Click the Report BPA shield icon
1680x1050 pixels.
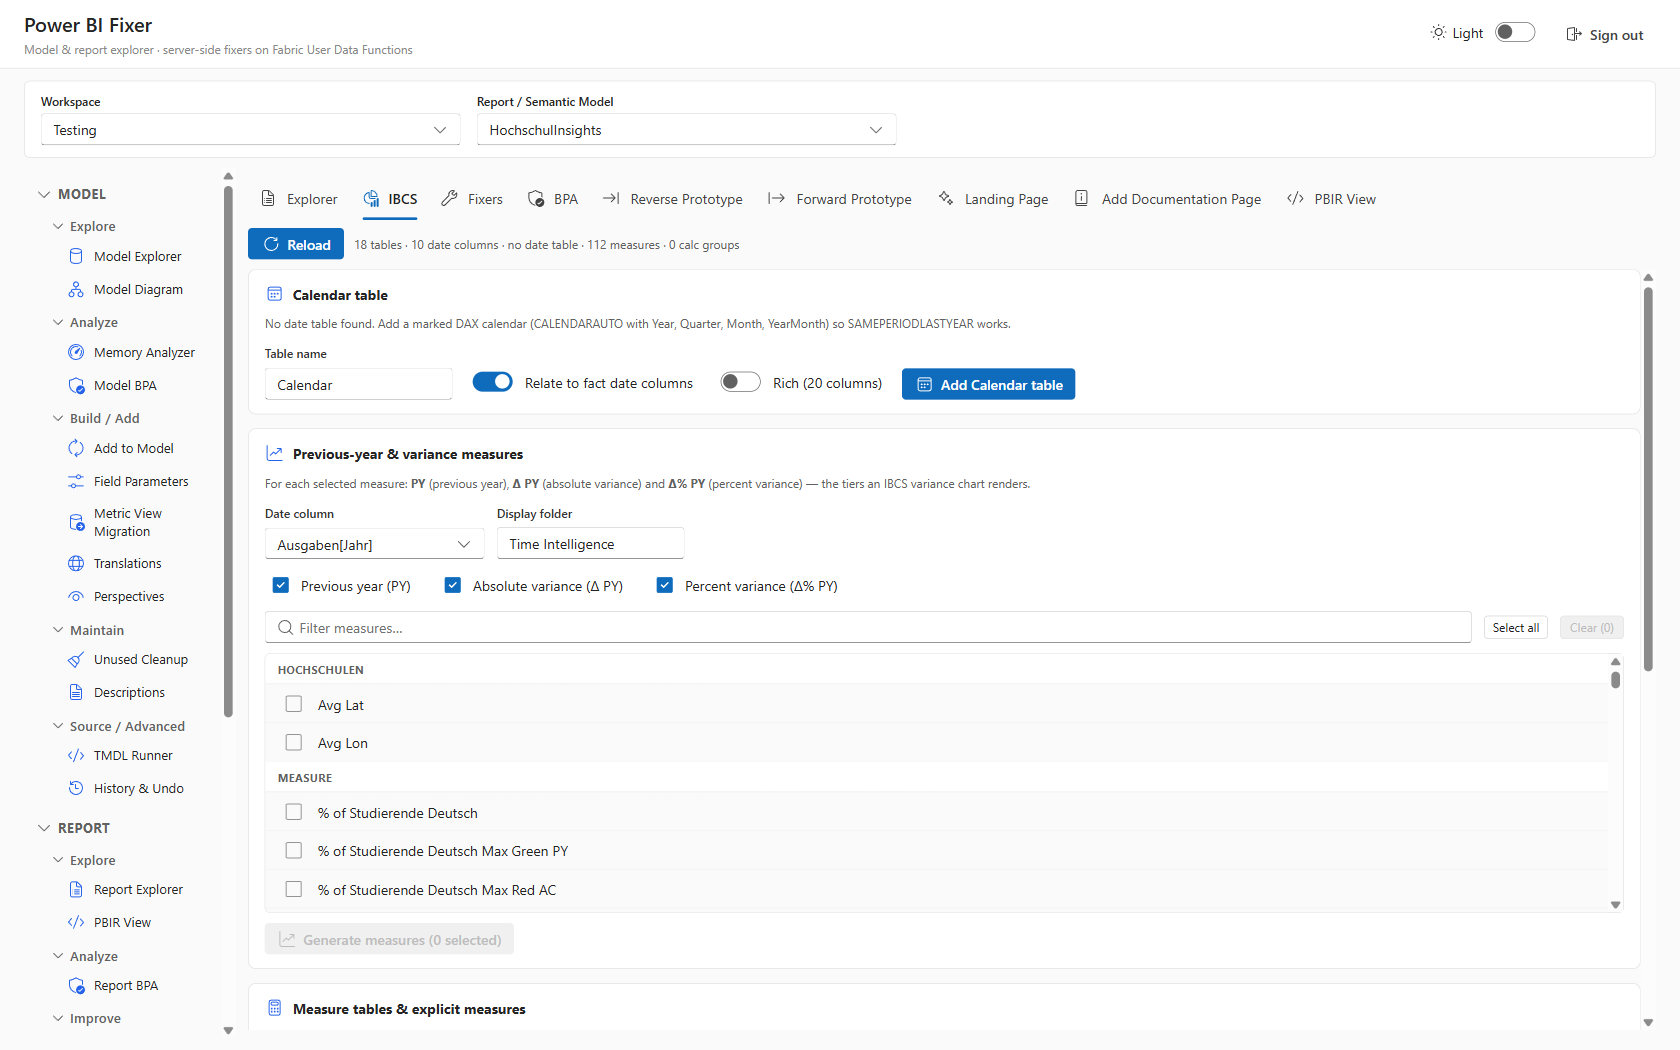(x=76, y=985)
